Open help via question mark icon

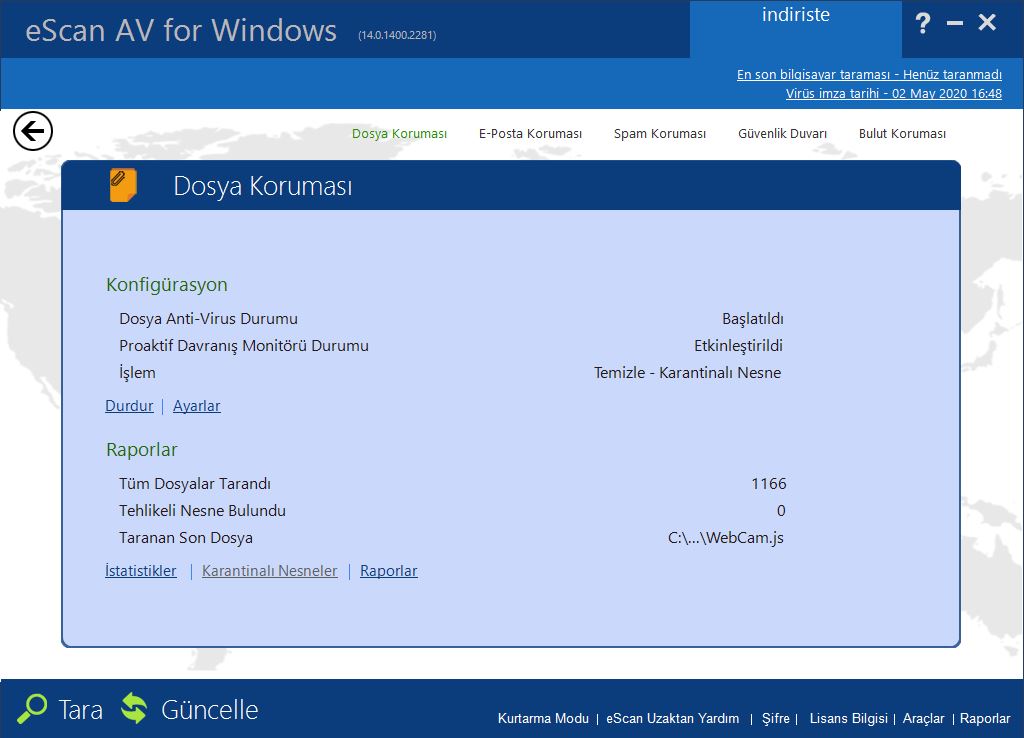pyautogui.click(x=922, y=24)
